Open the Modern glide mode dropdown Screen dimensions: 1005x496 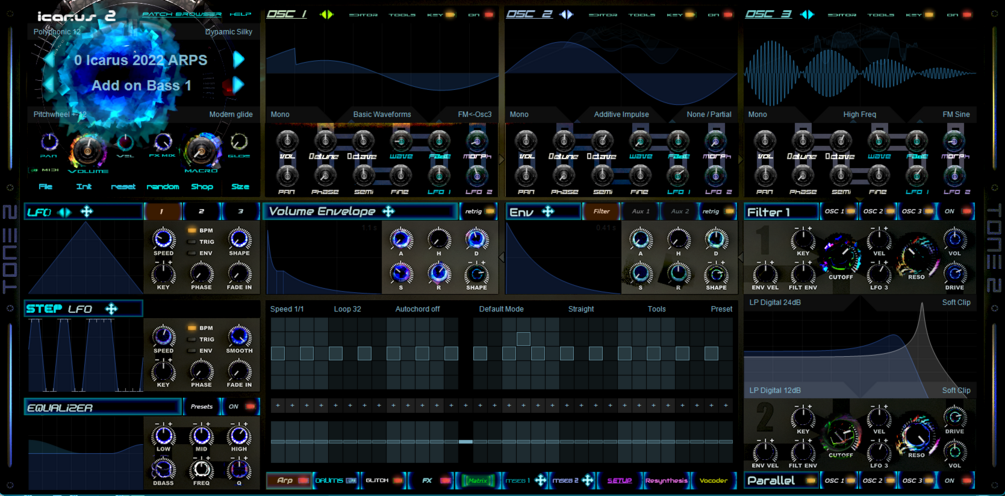[x=231, y=114]
